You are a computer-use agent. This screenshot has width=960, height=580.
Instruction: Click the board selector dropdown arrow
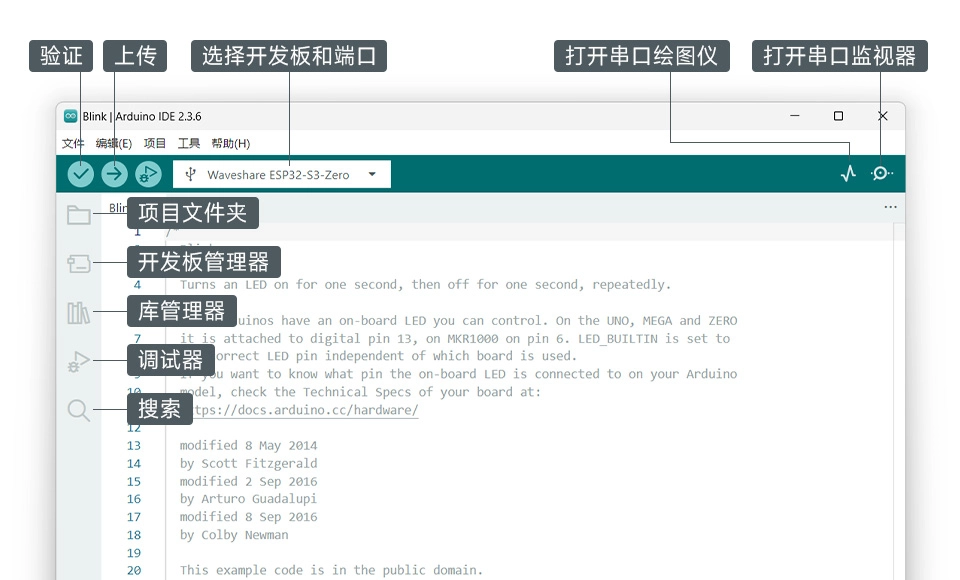pyautogui.click(x=371, y=173)
